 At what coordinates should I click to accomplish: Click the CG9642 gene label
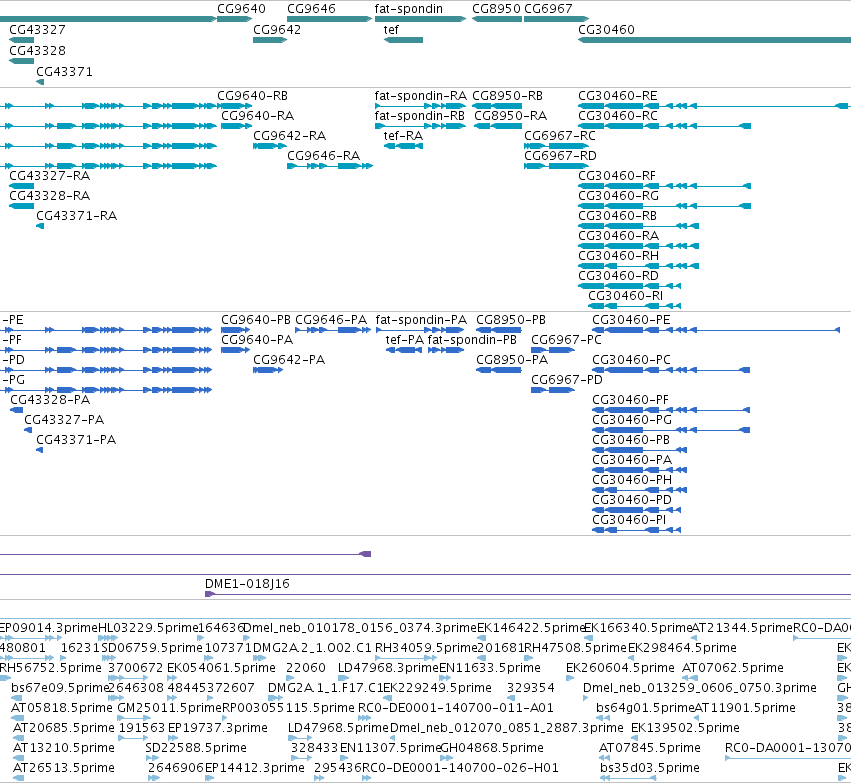point(277,29)
